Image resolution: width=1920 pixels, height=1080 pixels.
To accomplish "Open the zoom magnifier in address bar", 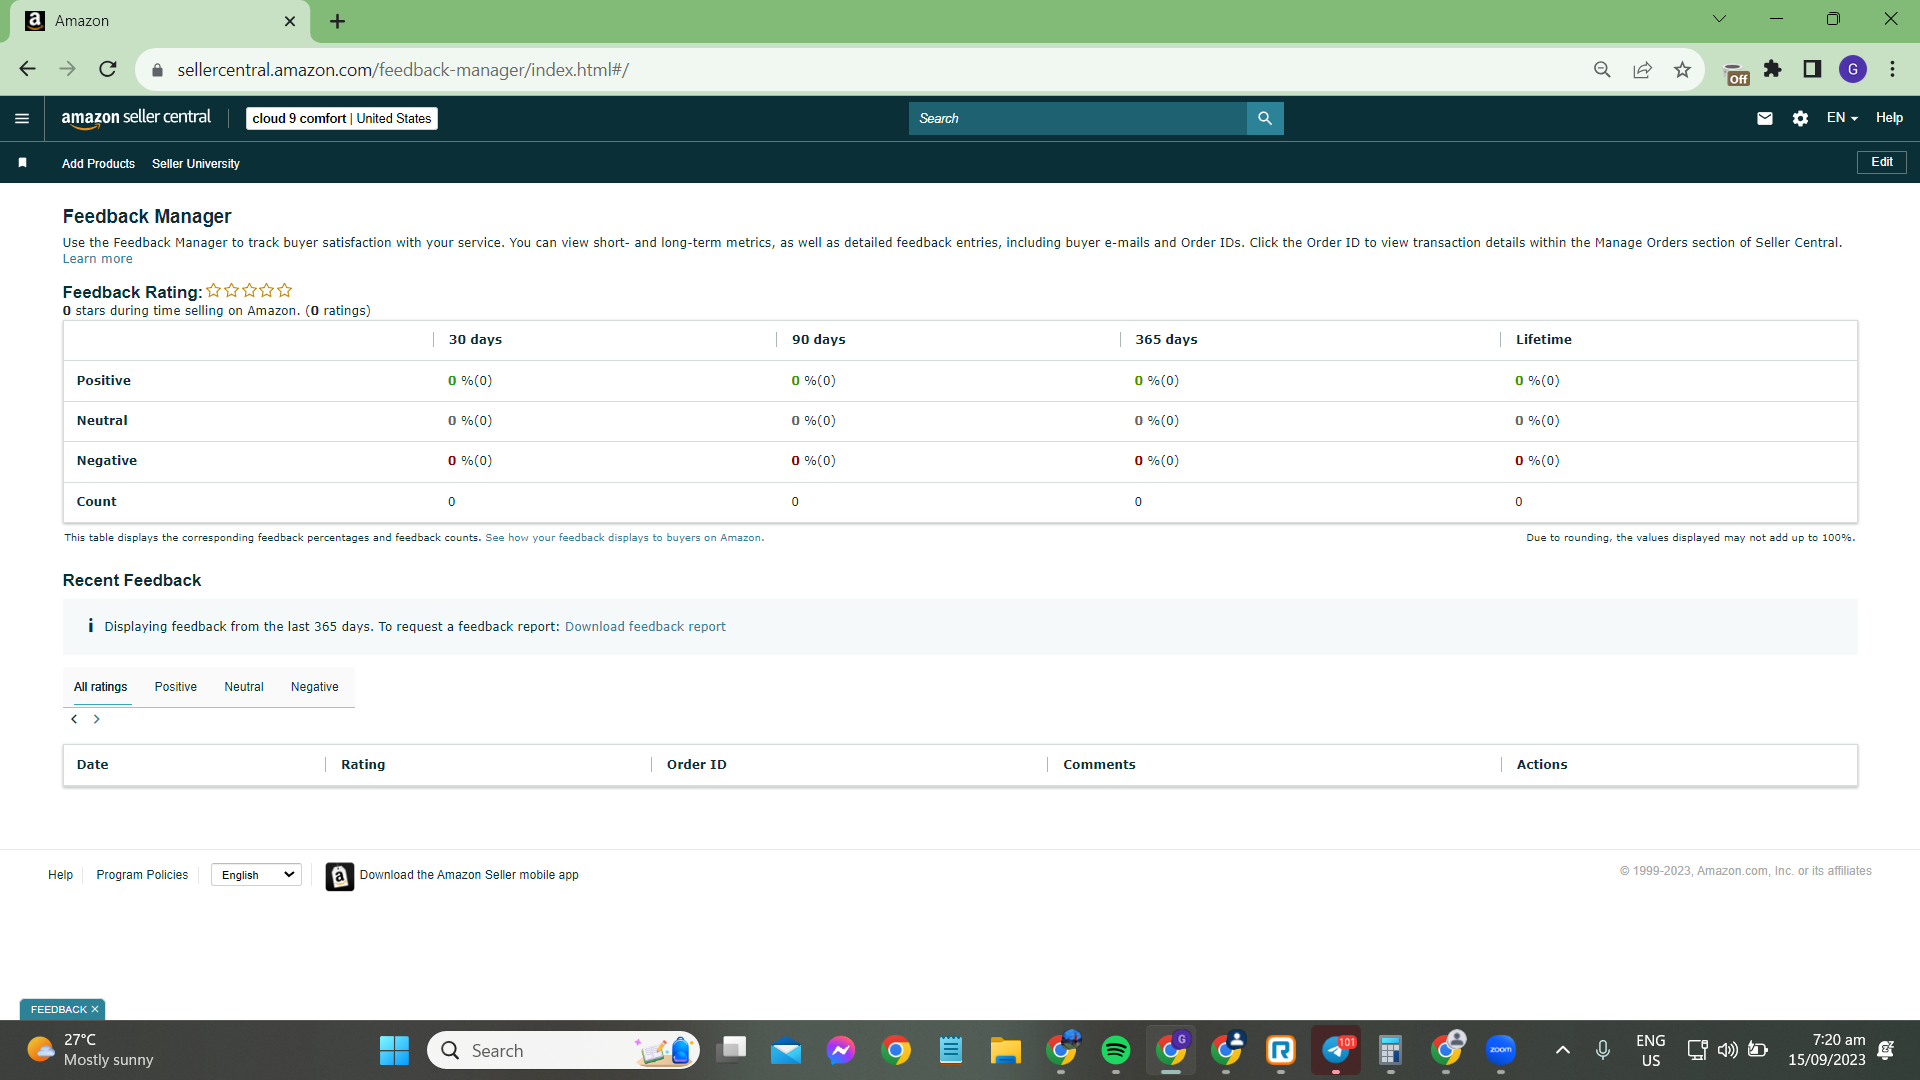I will [1602, 69].
